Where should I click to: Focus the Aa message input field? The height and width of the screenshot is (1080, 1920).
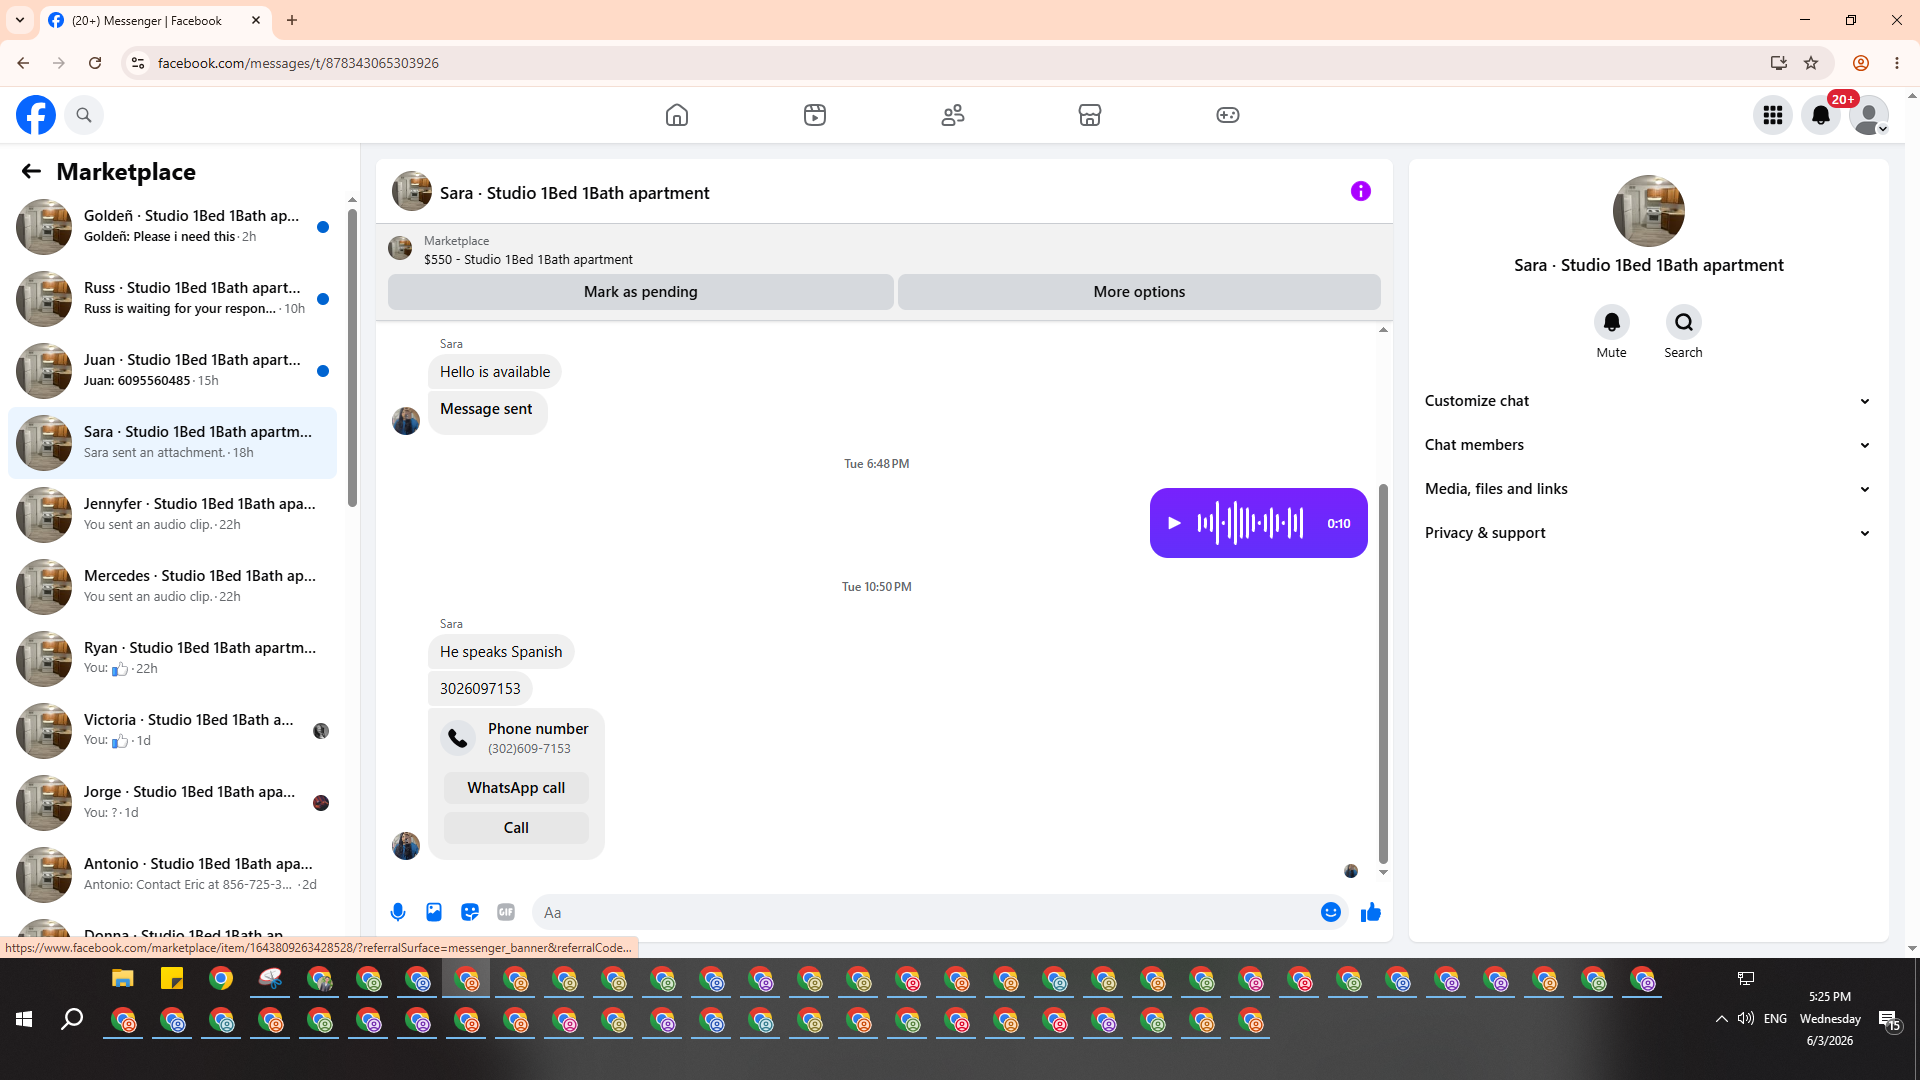(925, 912)
